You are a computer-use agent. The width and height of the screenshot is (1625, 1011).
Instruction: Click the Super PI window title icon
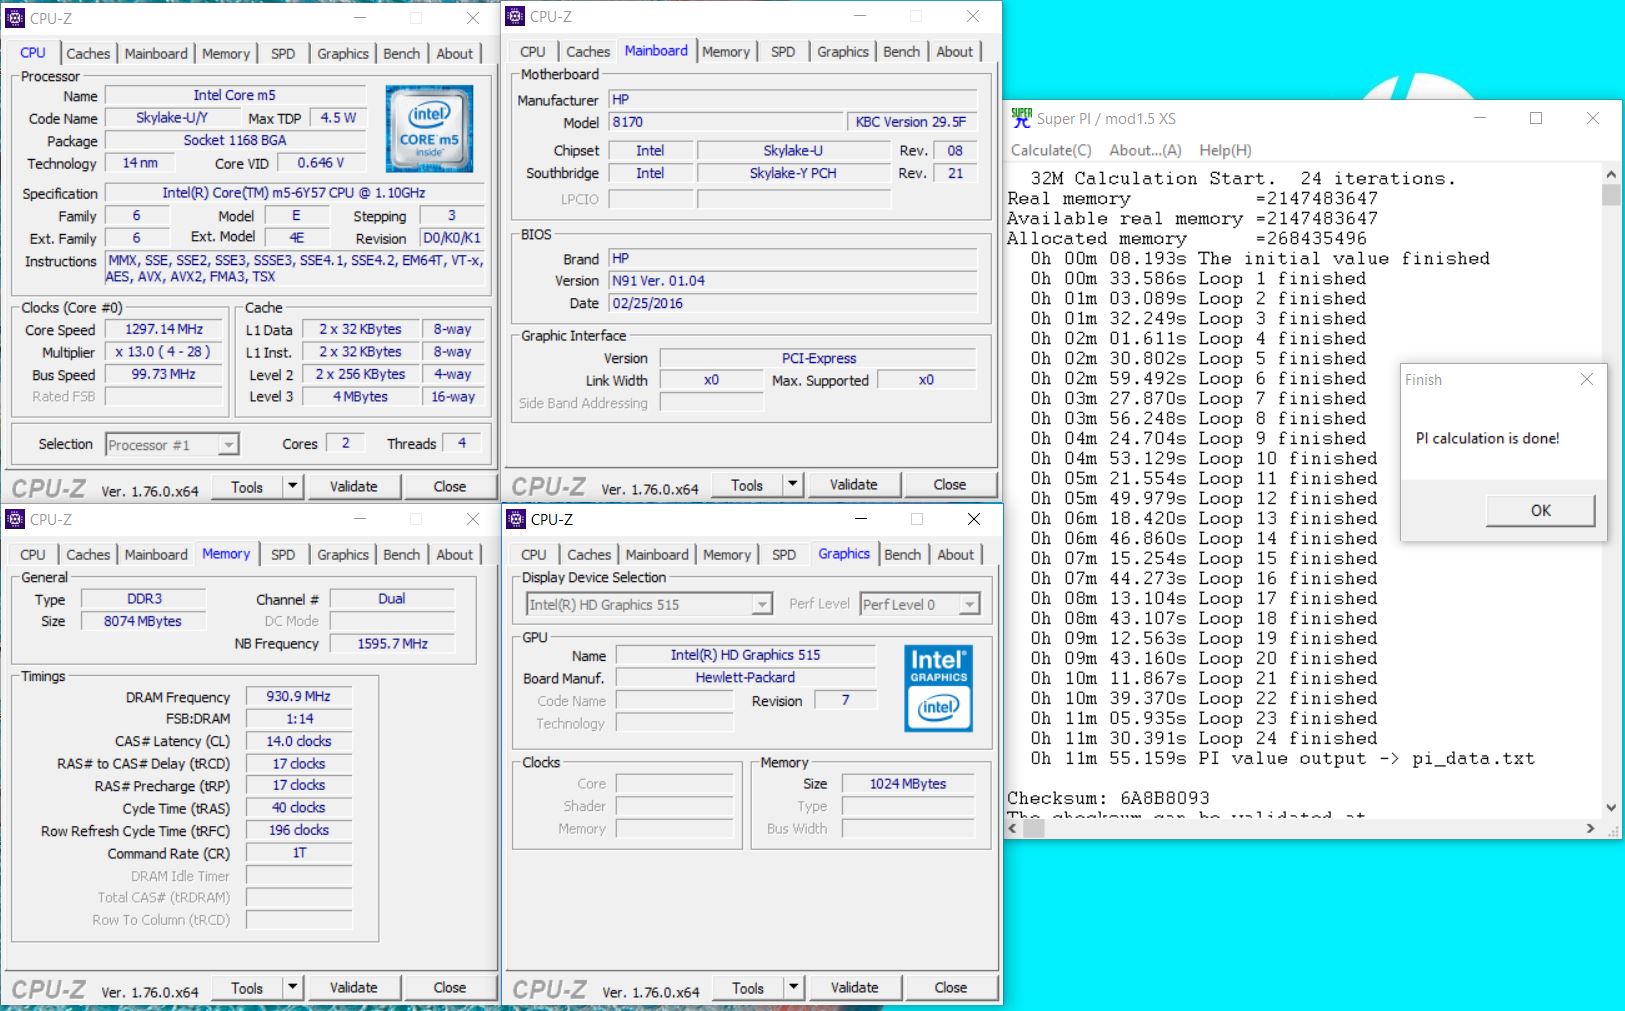point(1021,118)
